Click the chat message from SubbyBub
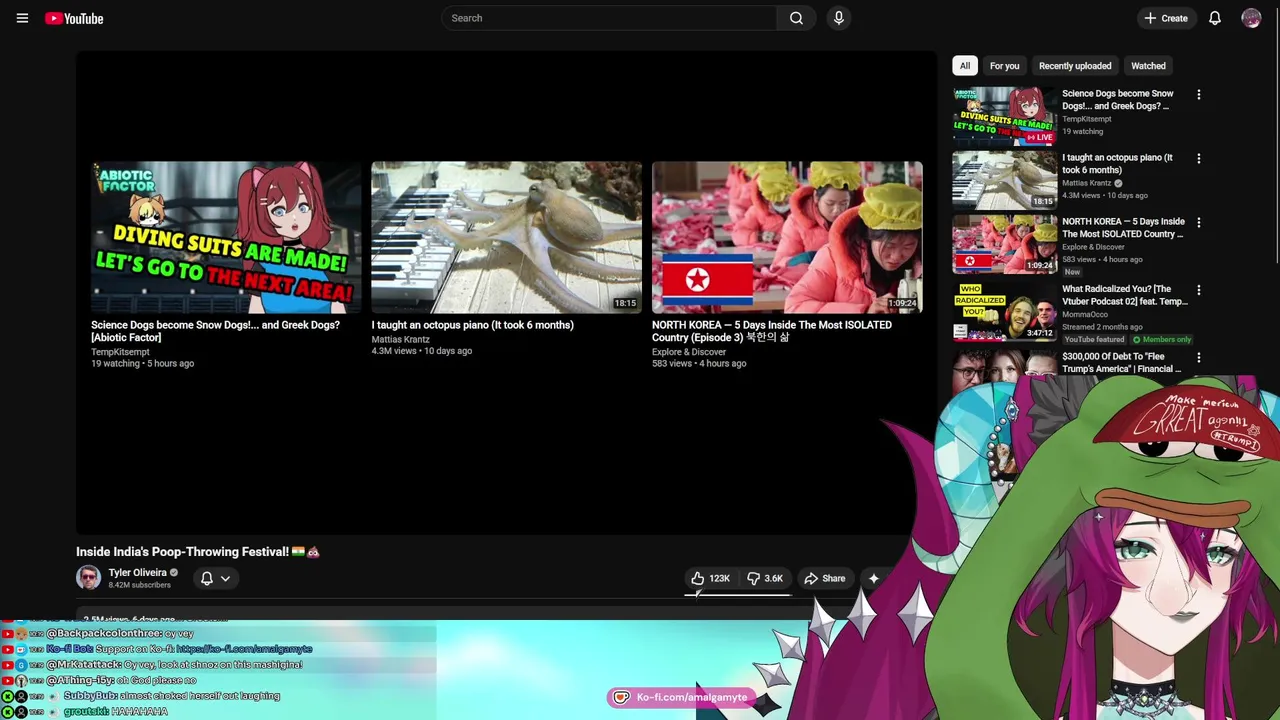 tap(172, 696)
